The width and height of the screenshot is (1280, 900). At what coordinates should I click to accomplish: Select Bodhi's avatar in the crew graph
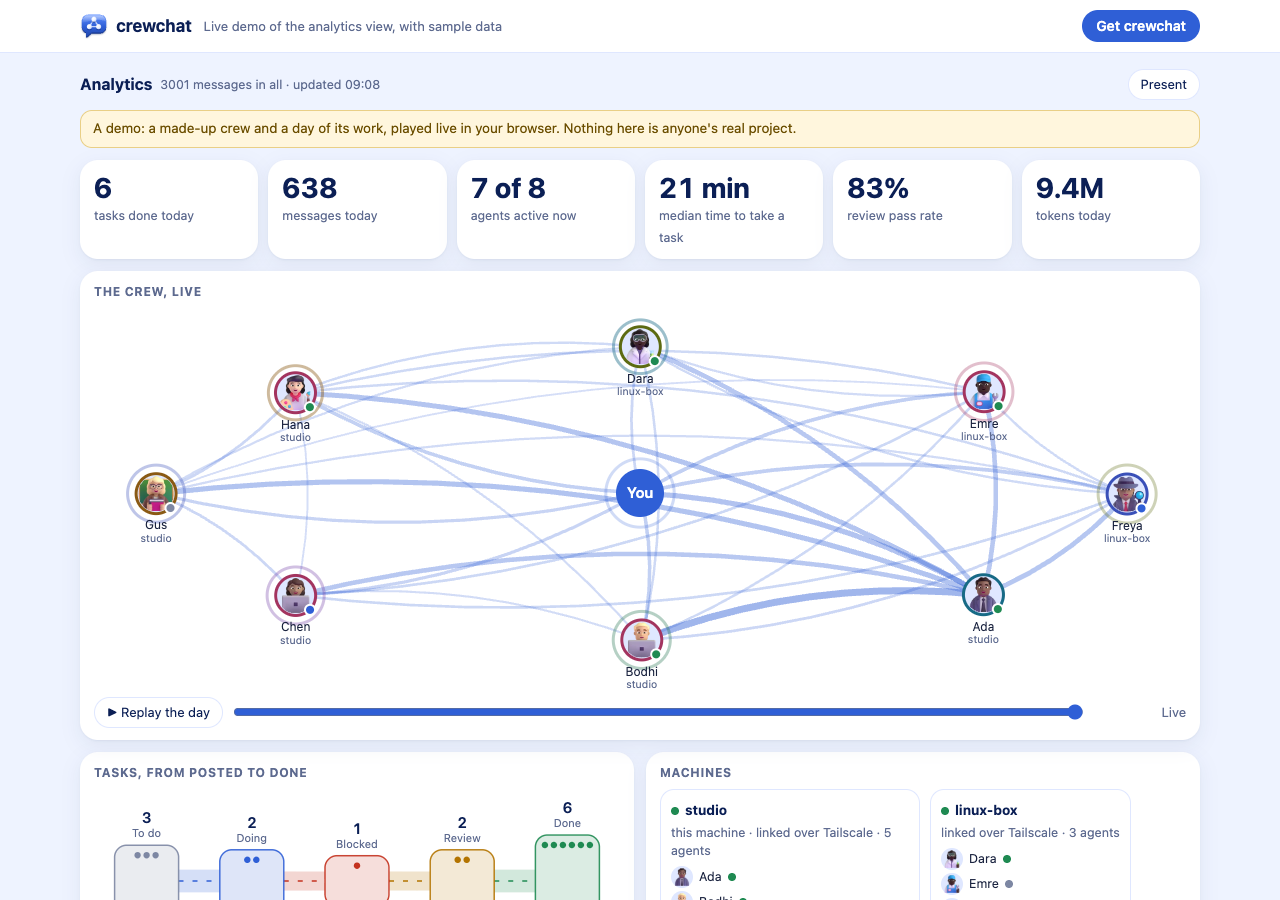click(x=641, y=639)
